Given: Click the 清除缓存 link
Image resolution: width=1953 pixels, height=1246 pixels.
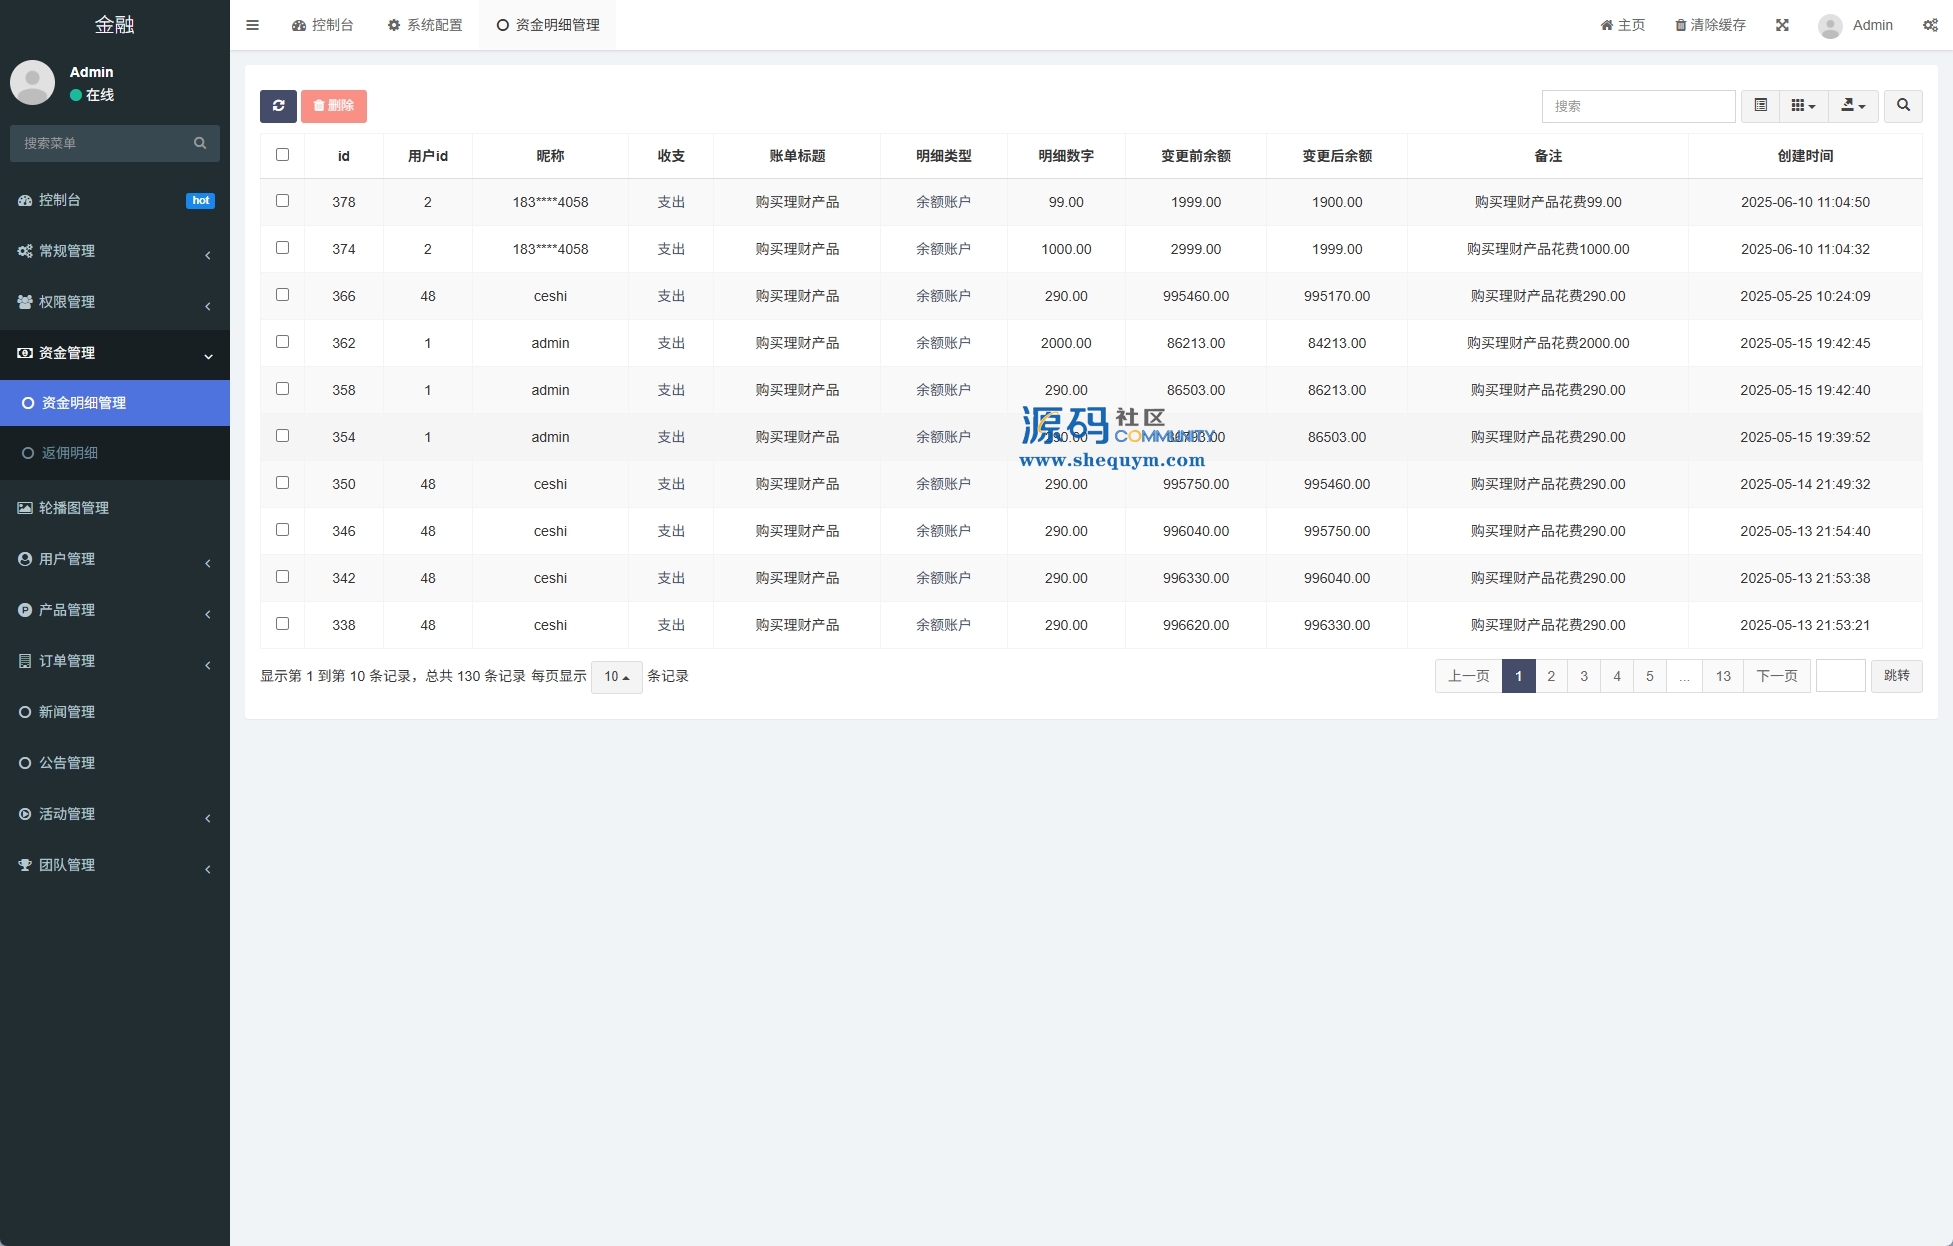Looking at the screenshot, I should tap(1711, 25).
